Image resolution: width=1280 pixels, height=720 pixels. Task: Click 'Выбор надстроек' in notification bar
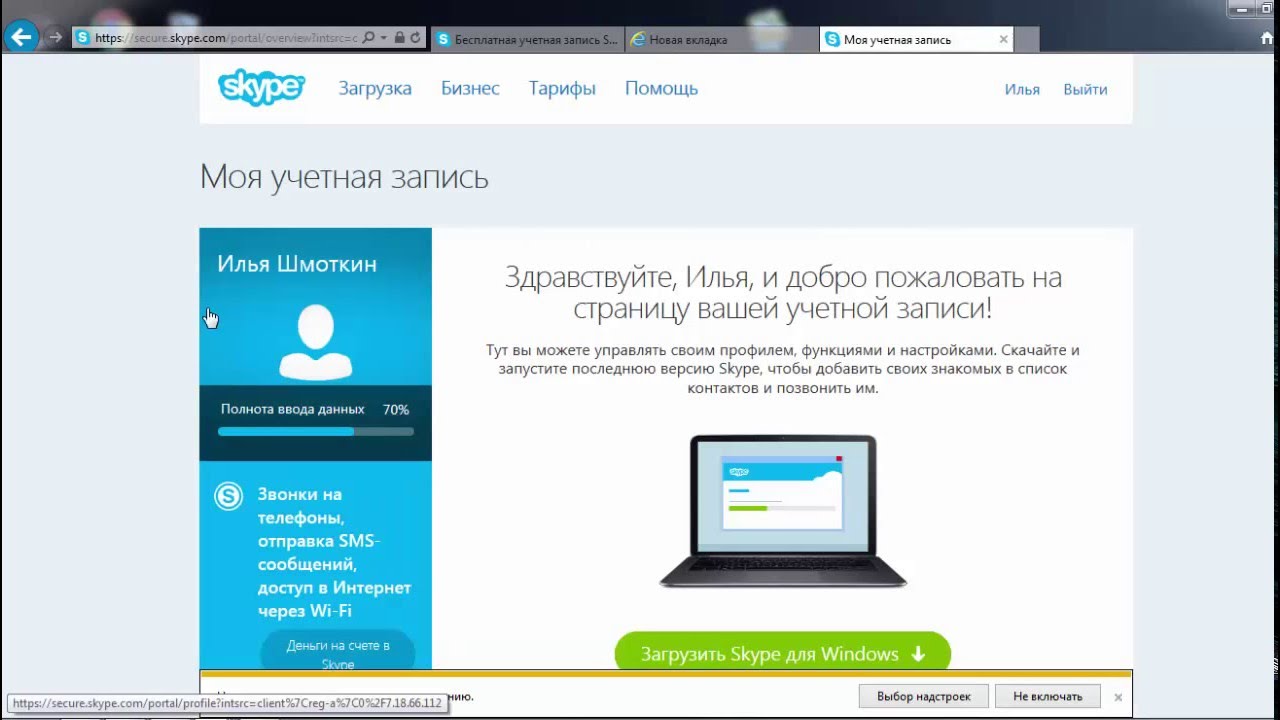coord(924,696)
